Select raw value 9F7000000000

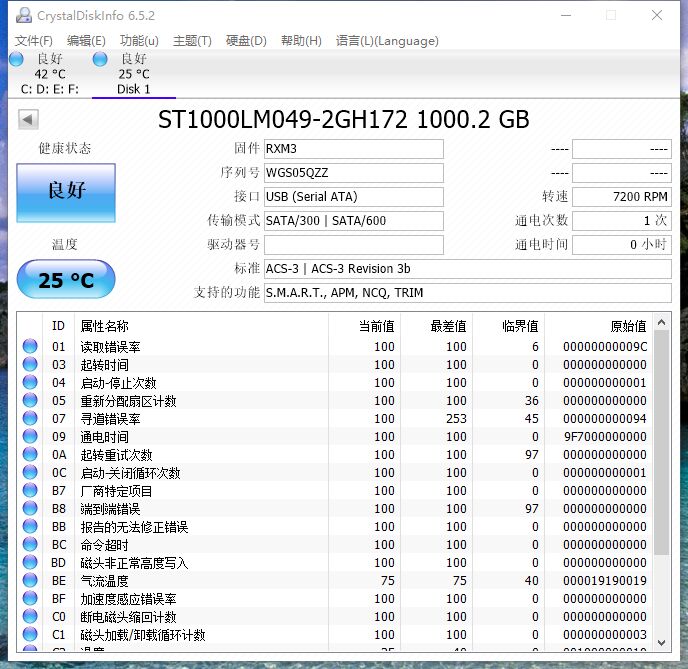coord(605,436)
